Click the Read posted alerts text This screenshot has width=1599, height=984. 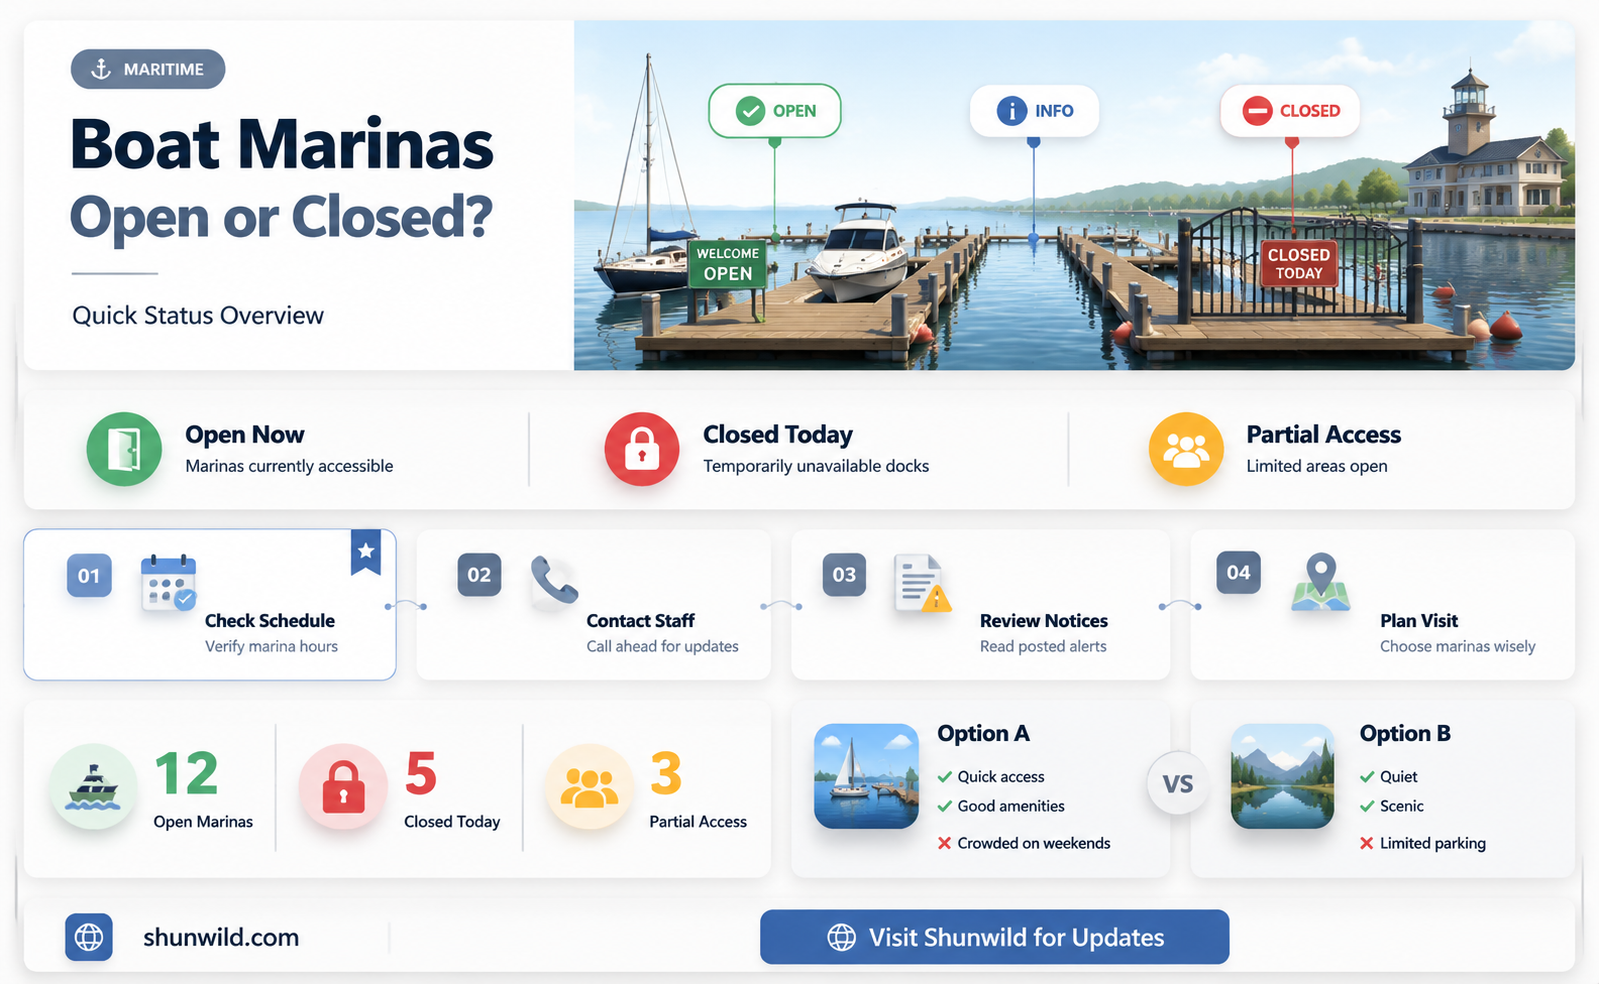coord(1043,647)
